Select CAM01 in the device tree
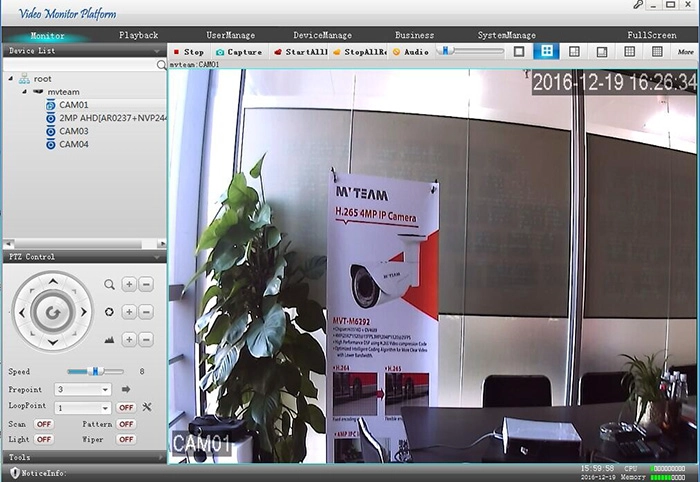 point(74,105)
